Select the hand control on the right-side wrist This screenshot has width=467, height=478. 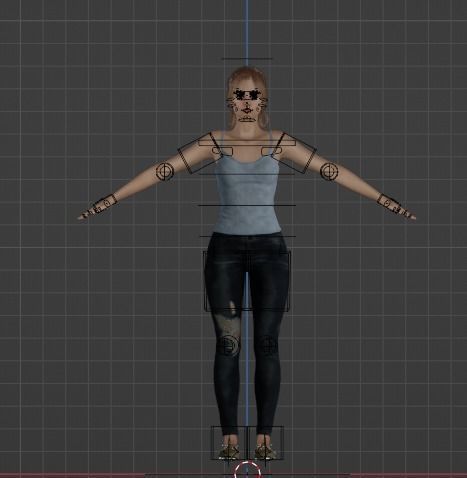click(x=389, y=203)
